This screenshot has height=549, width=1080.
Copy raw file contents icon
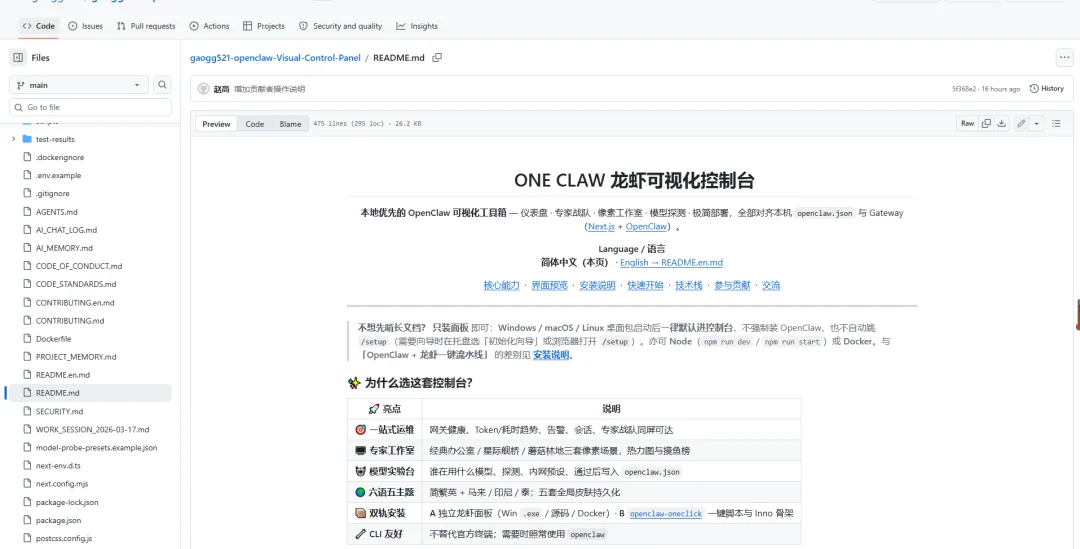pos(986,123)
